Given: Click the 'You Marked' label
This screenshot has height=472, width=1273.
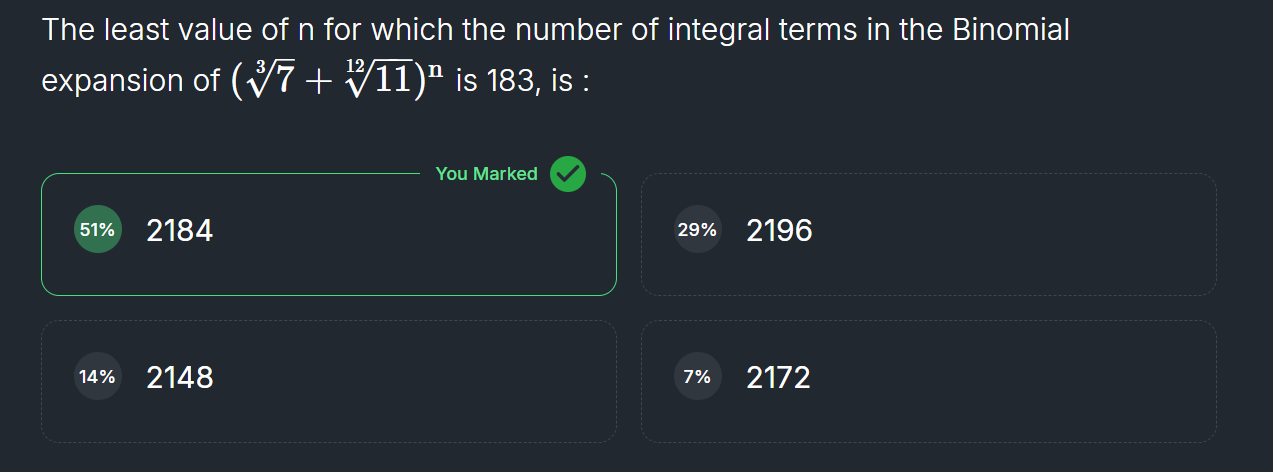Looking at the screenshot, I should tap(486, 174).
